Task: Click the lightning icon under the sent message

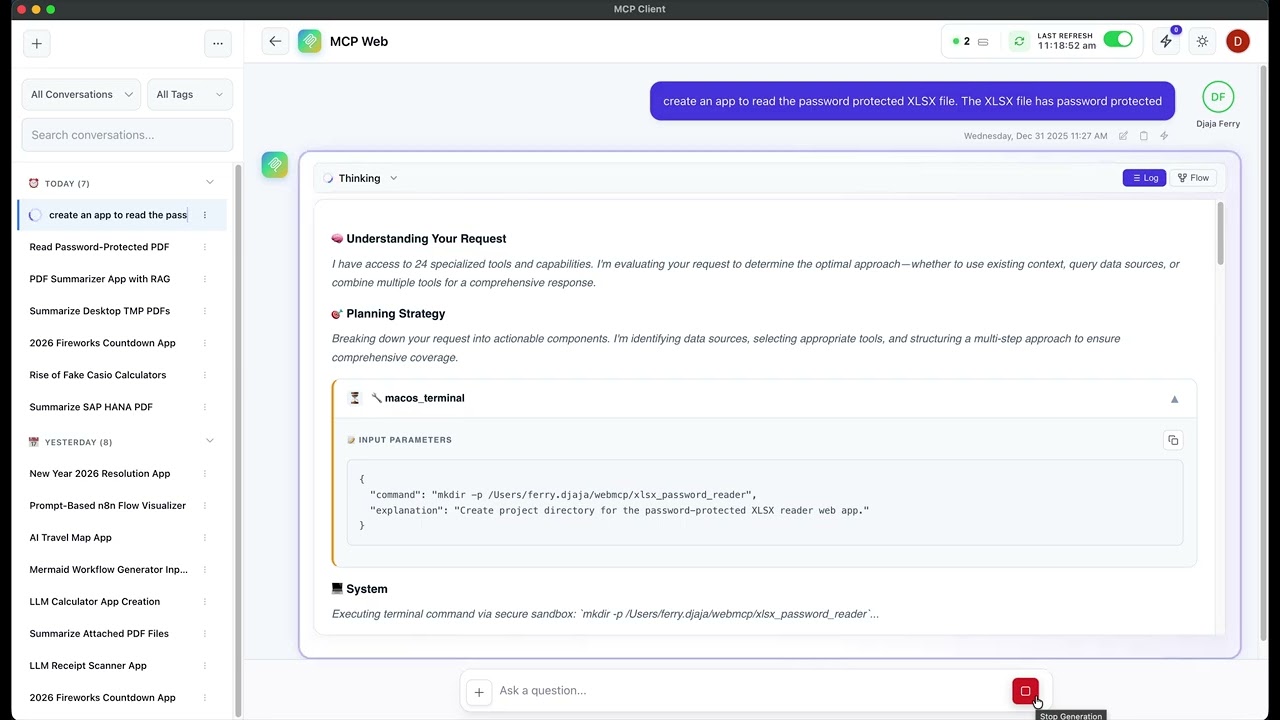Action: (1164, 136)
